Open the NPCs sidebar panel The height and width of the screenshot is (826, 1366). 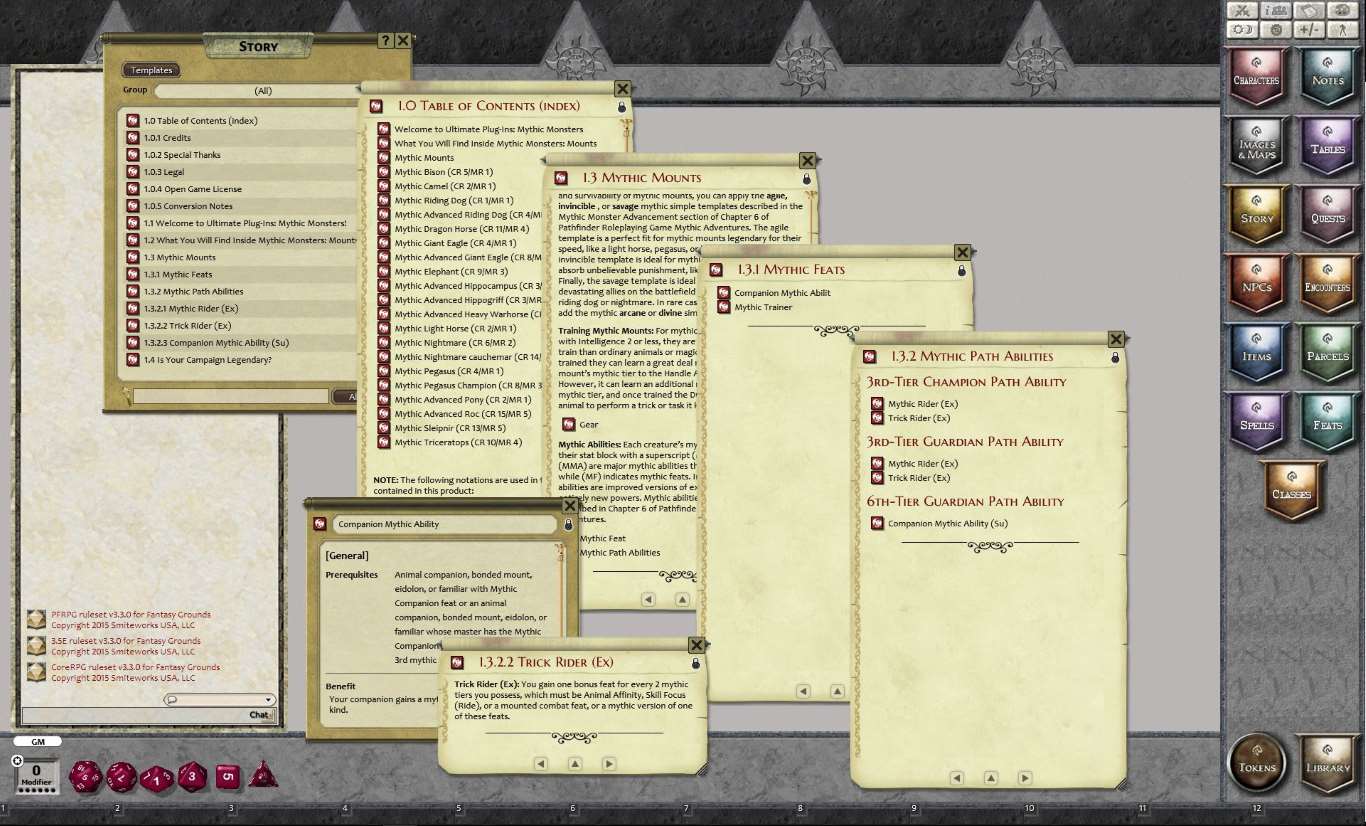pyautogui.click(x=1257, y=286)
